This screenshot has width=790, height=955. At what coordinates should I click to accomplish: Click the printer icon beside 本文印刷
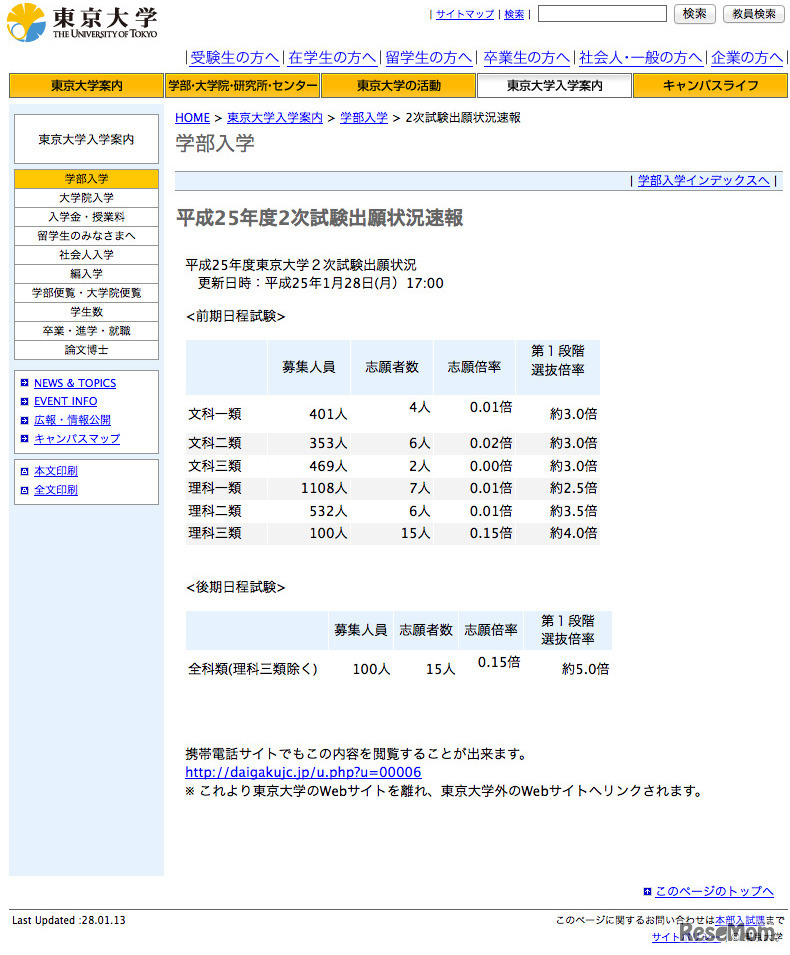[x=24, y=471]
